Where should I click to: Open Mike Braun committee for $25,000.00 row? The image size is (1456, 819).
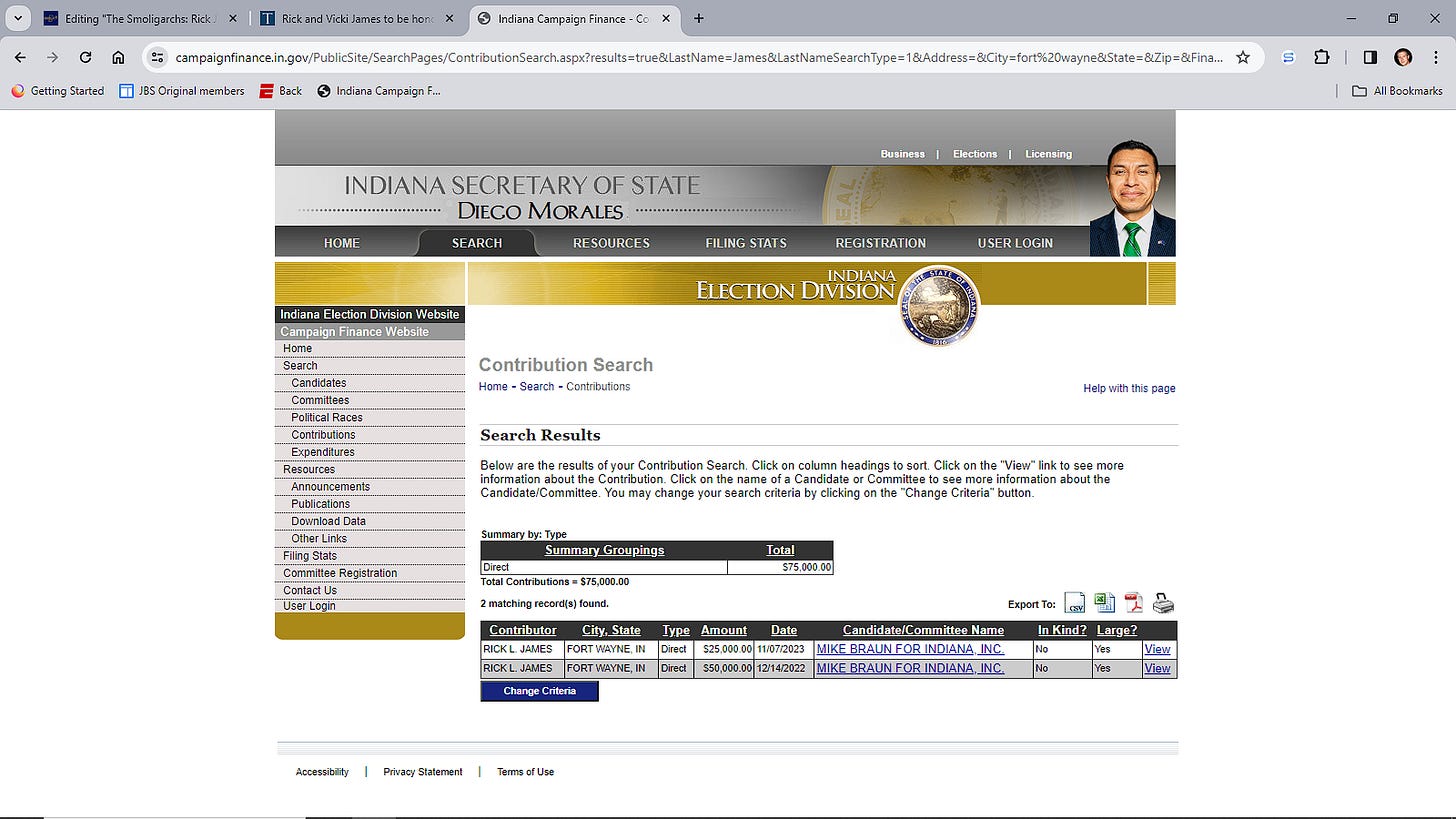[x=910, y=649]
